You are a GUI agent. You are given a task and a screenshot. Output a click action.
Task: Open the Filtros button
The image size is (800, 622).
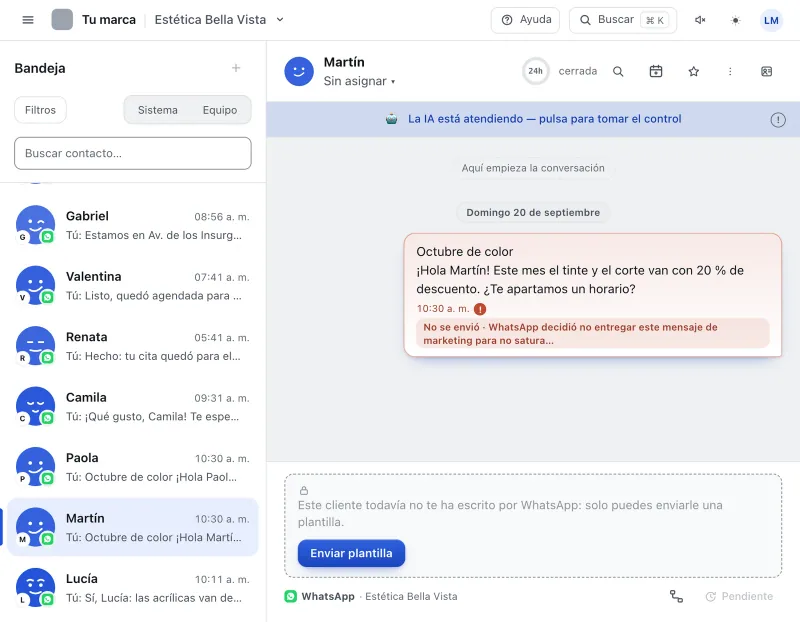[x=40, y=110]
